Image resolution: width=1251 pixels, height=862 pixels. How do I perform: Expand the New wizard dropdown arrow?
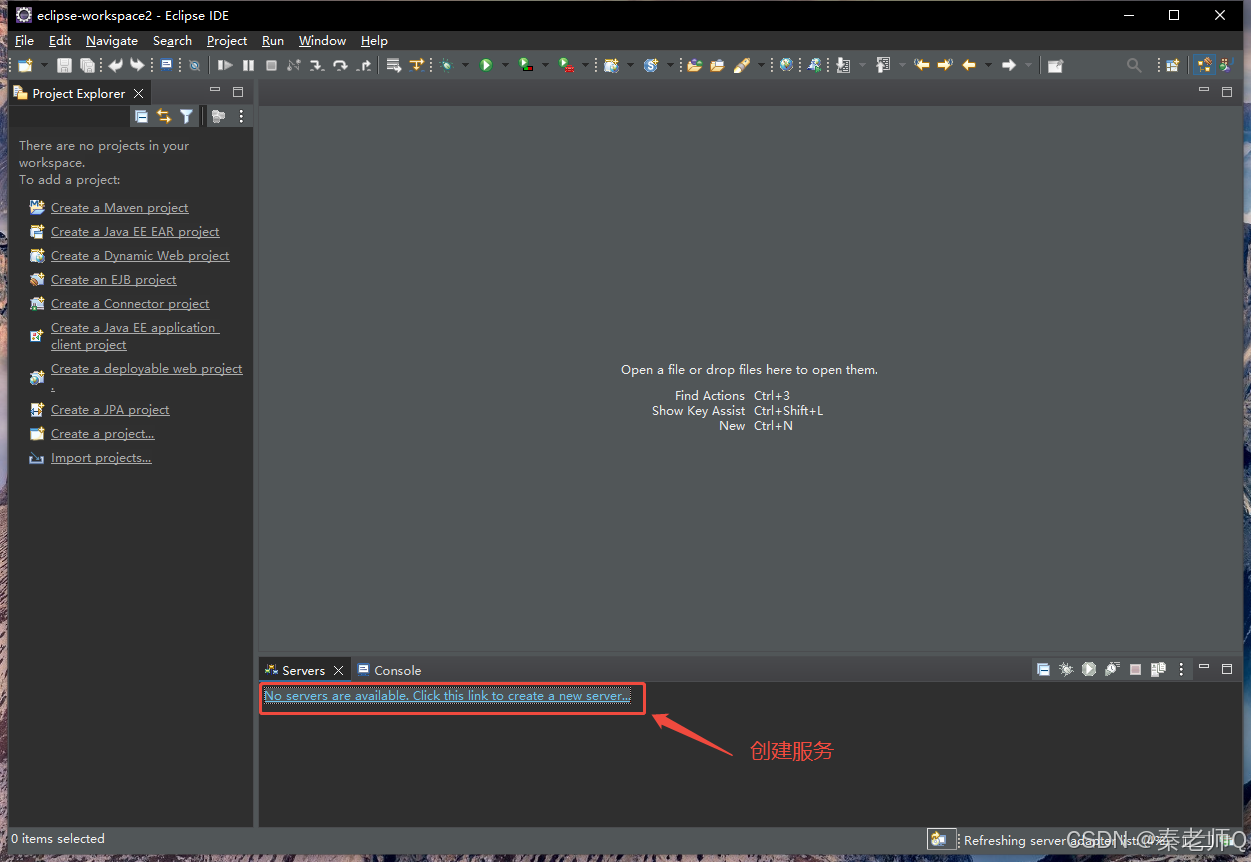(x=43, y=65)
